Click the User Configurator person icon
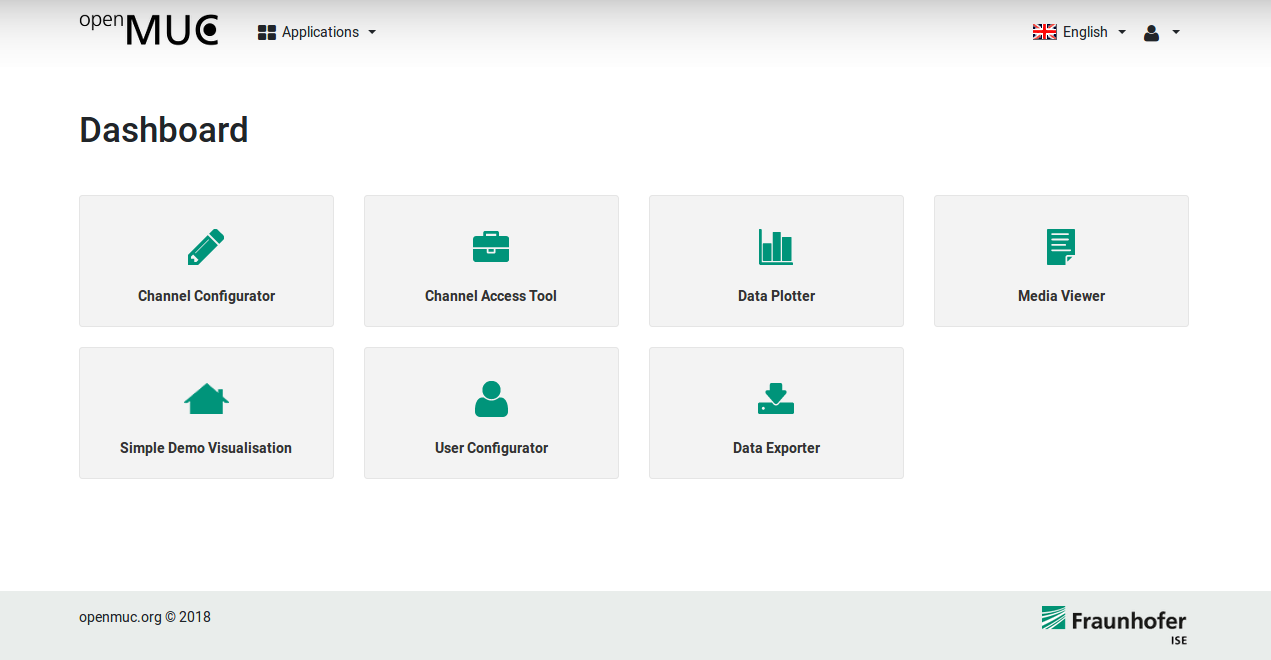 pyautogui.click(x=491, y=398)
